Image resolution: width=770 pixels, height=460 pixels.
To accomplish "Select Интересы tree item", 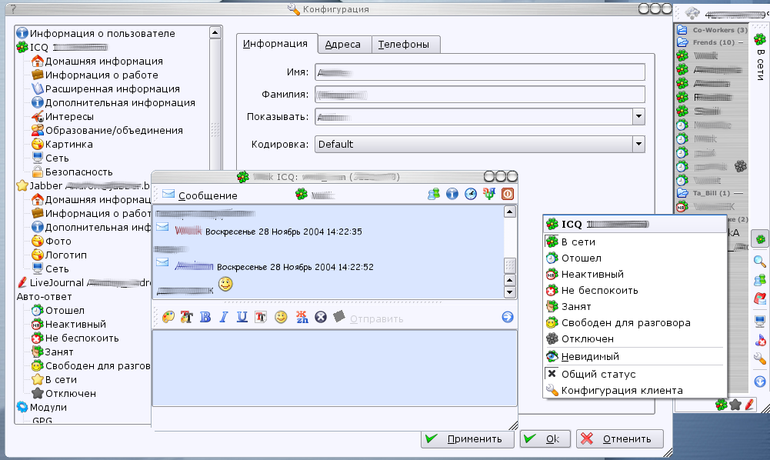I will [x=62, y=116].
